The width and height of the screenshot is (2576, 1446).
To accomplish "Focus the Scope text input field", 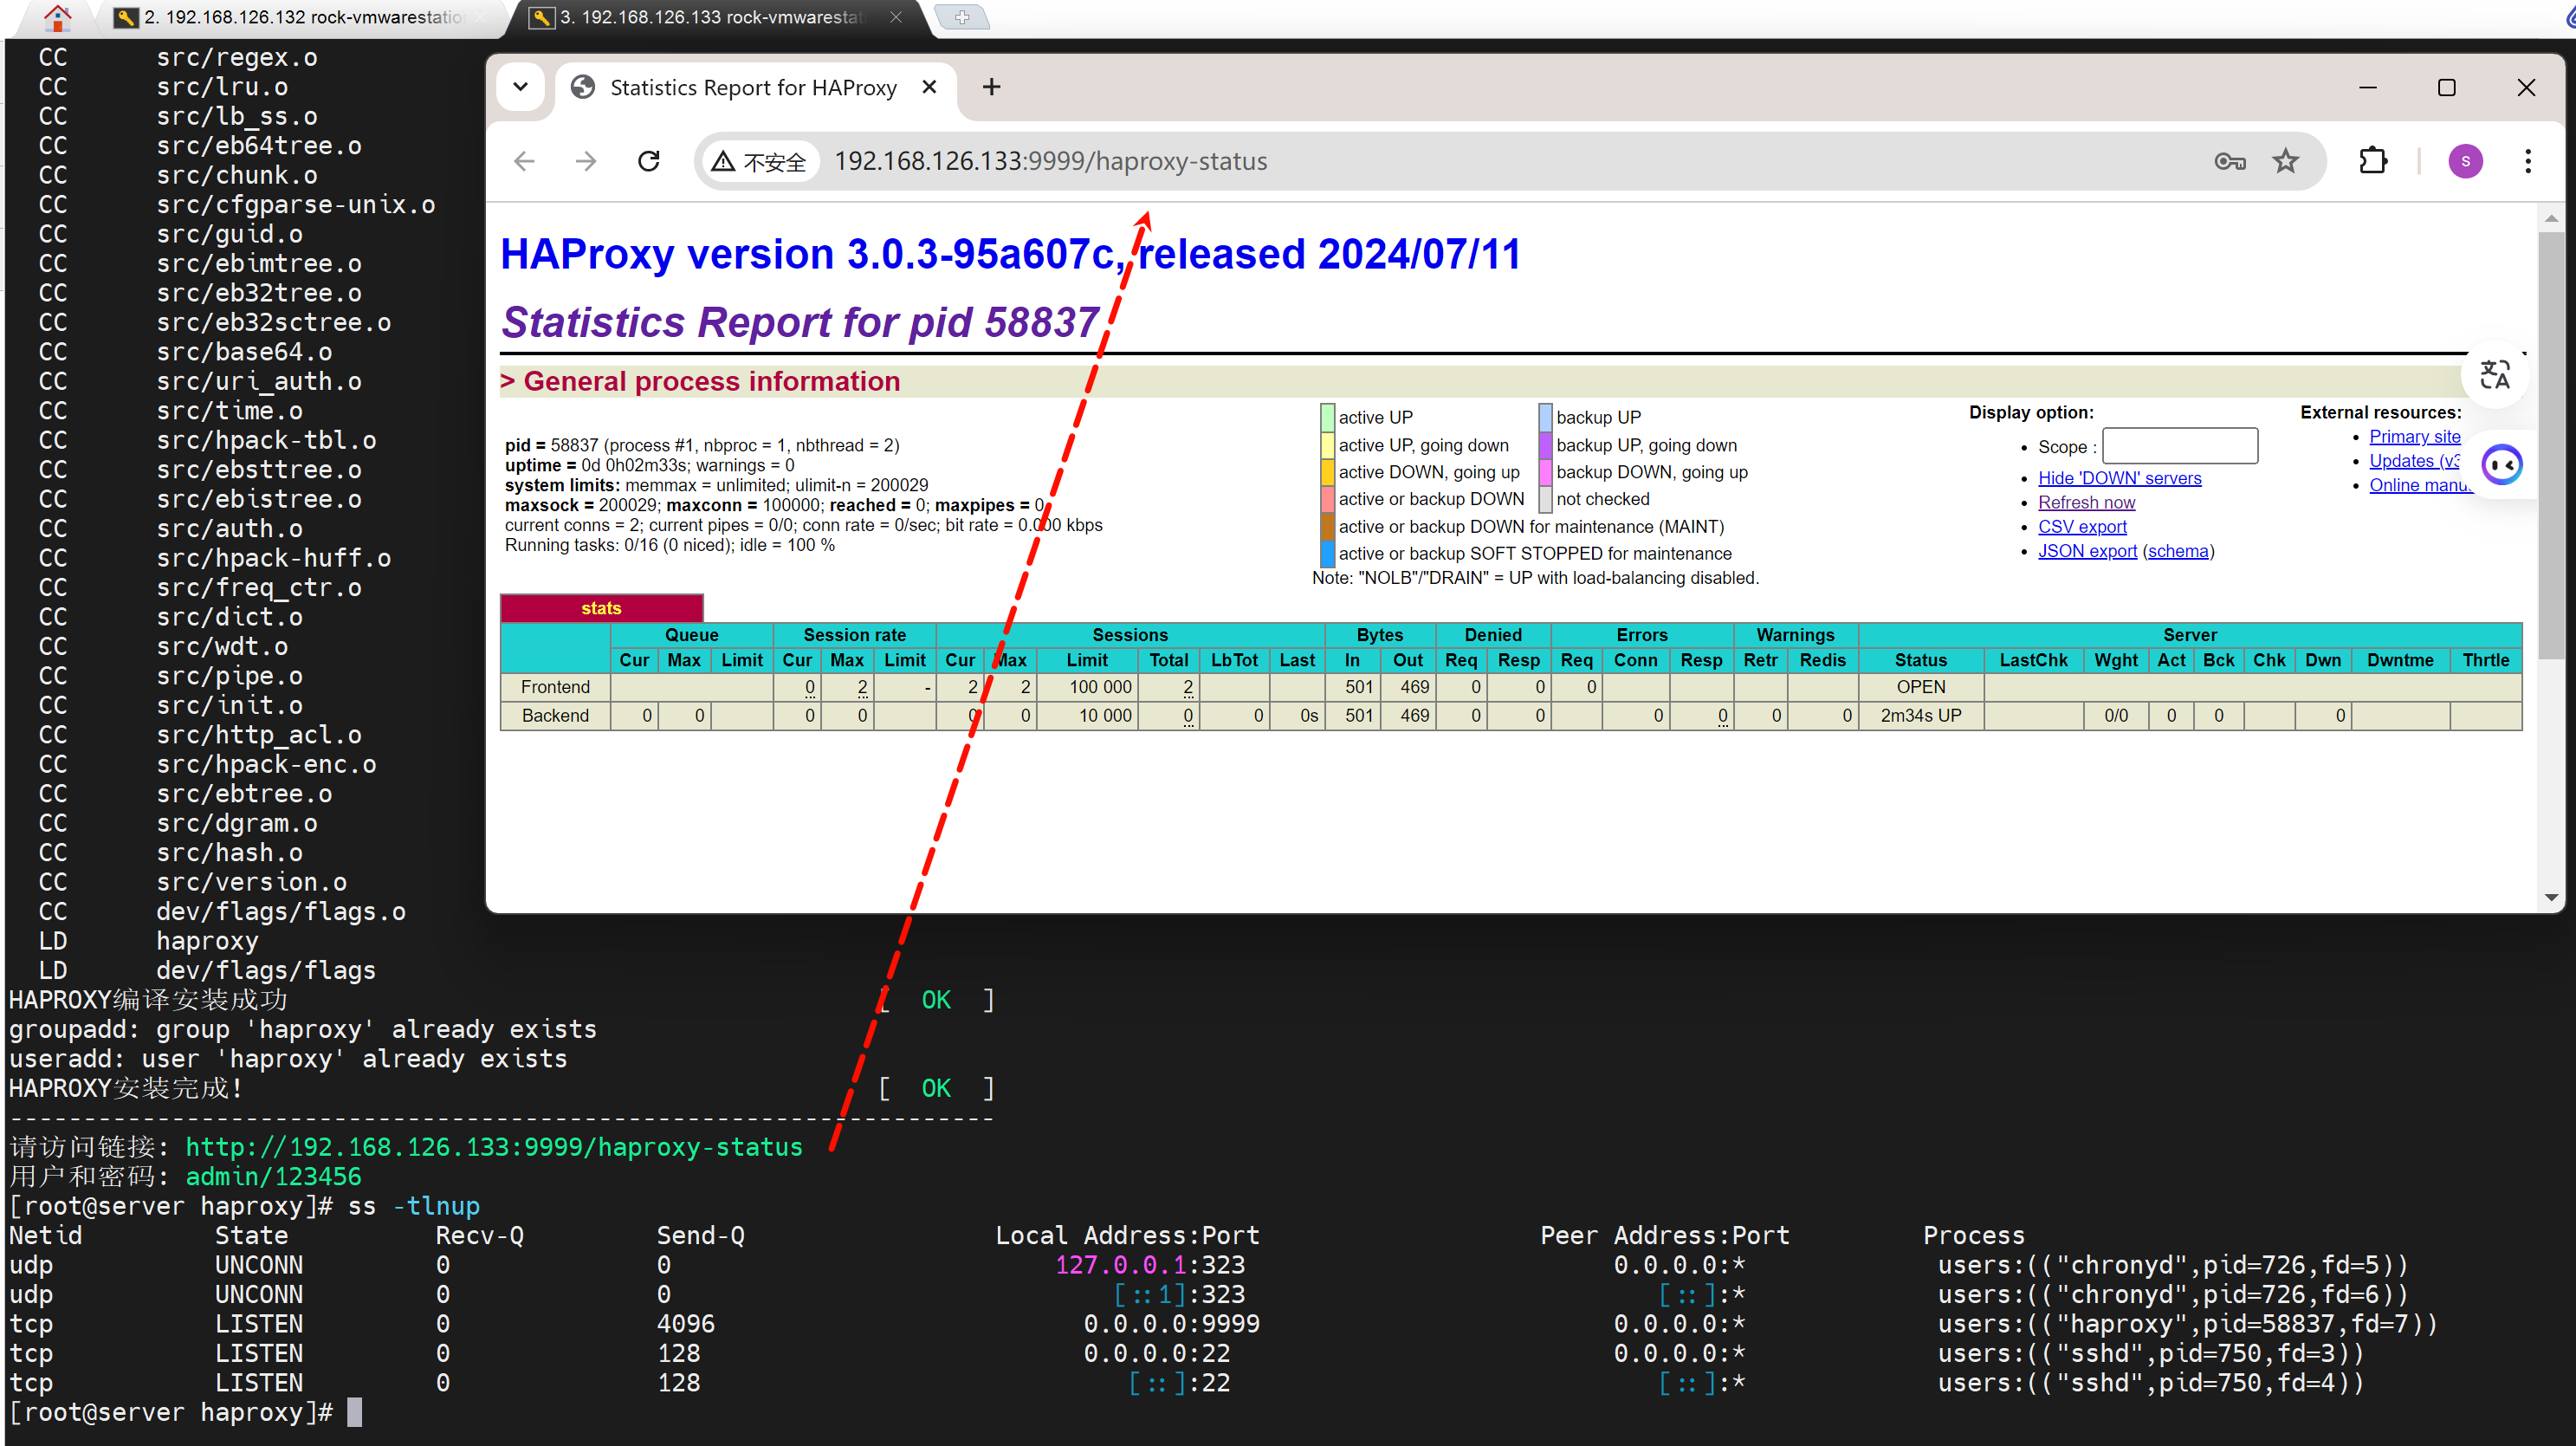I will point(2179,446).
